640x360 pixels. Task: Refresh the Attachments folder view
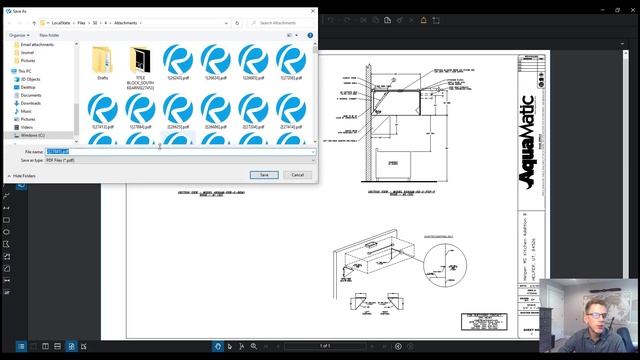point(237,23)
